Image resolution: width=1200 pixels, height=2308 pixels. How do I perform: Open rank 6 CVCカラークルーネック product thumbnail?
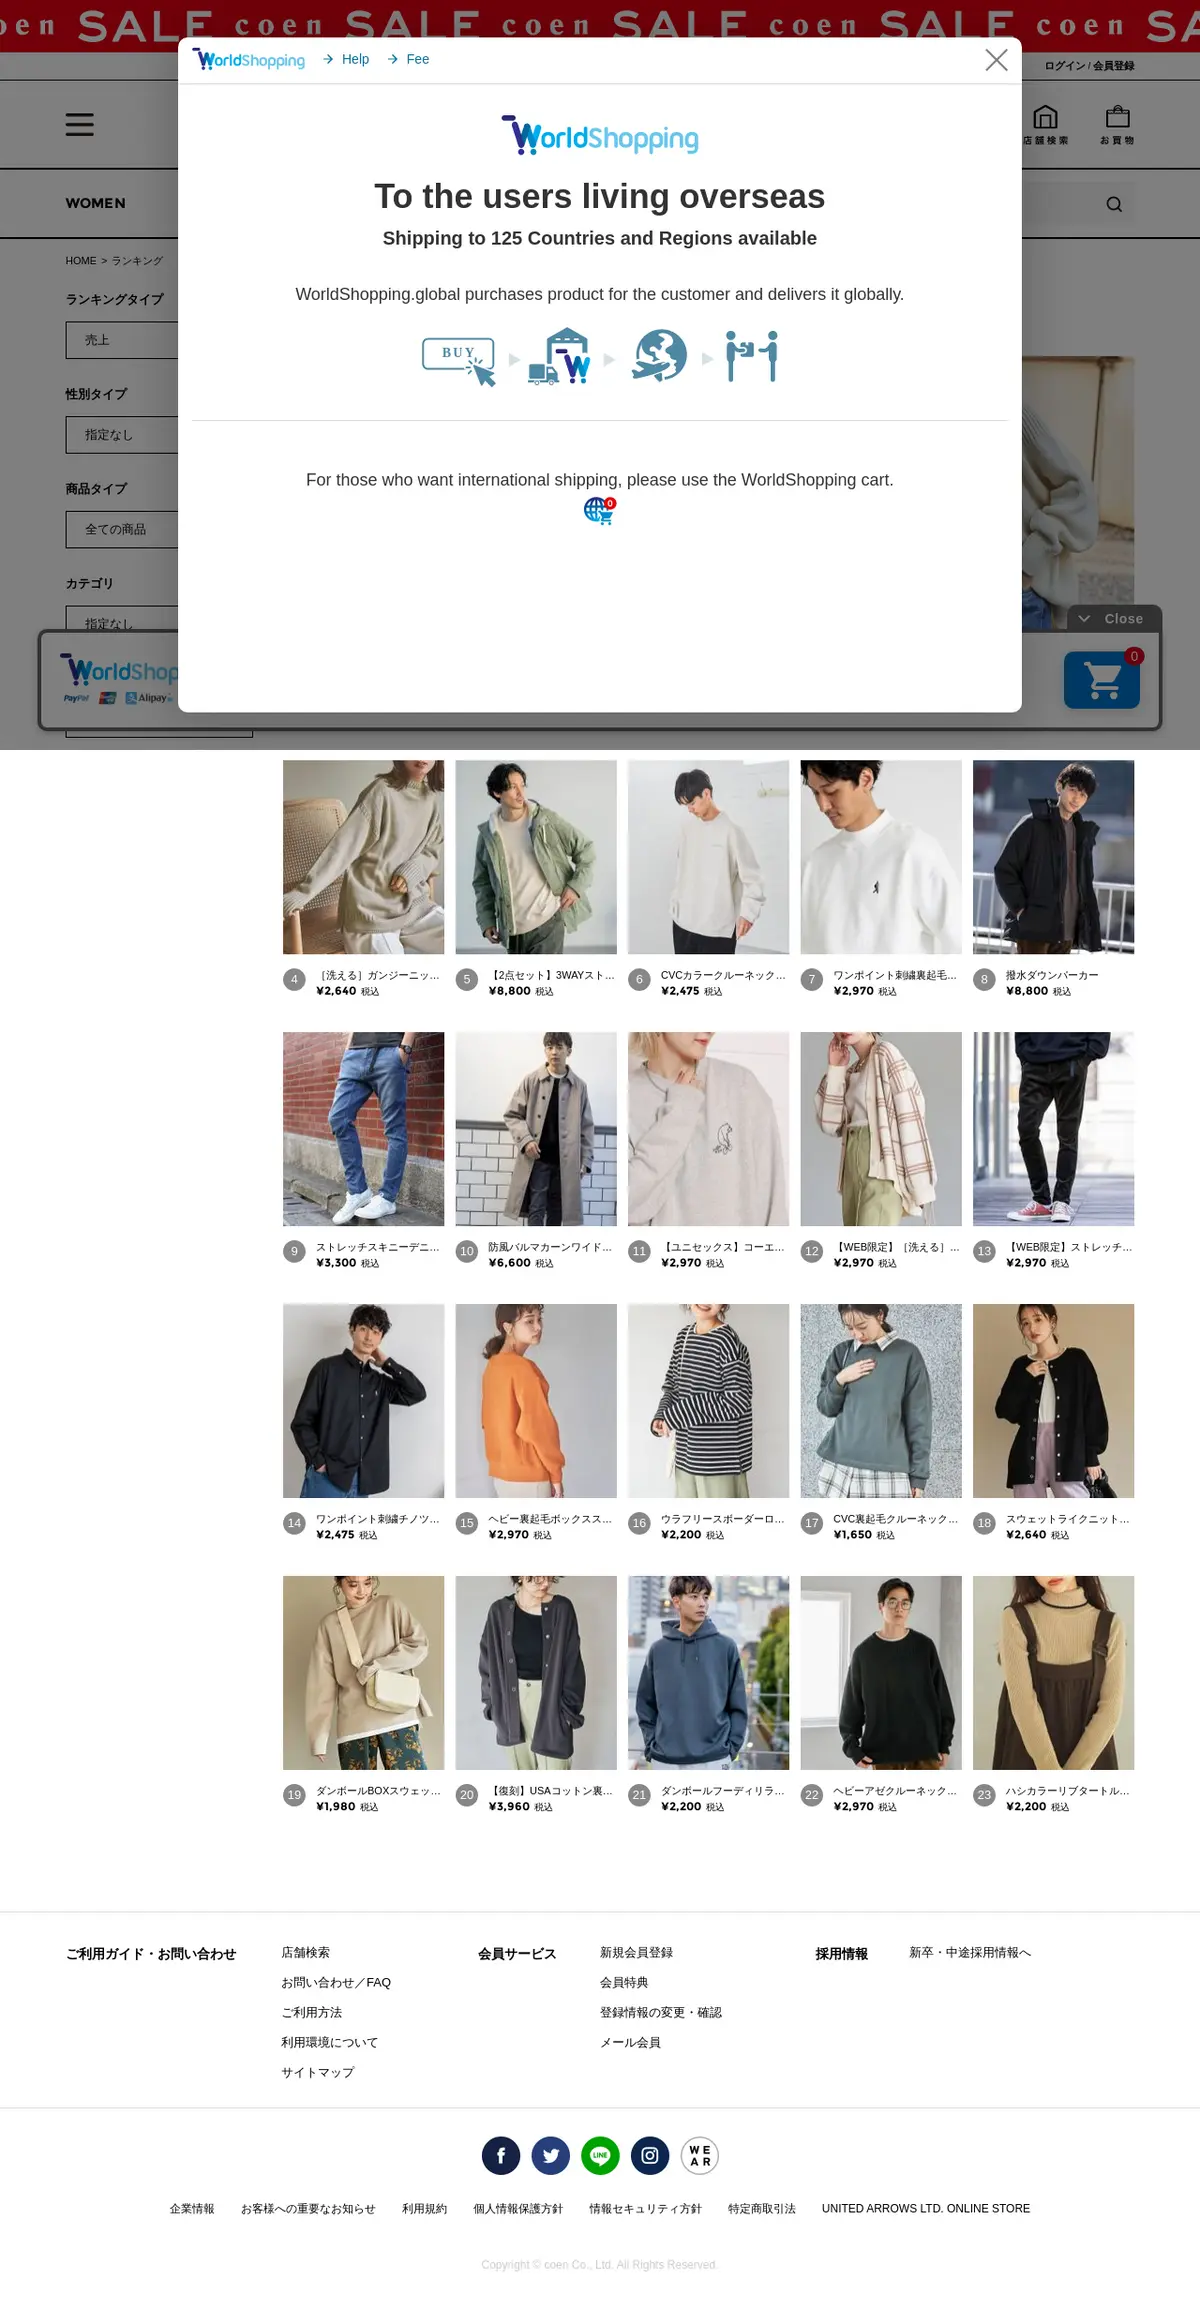tap(708, 857)
